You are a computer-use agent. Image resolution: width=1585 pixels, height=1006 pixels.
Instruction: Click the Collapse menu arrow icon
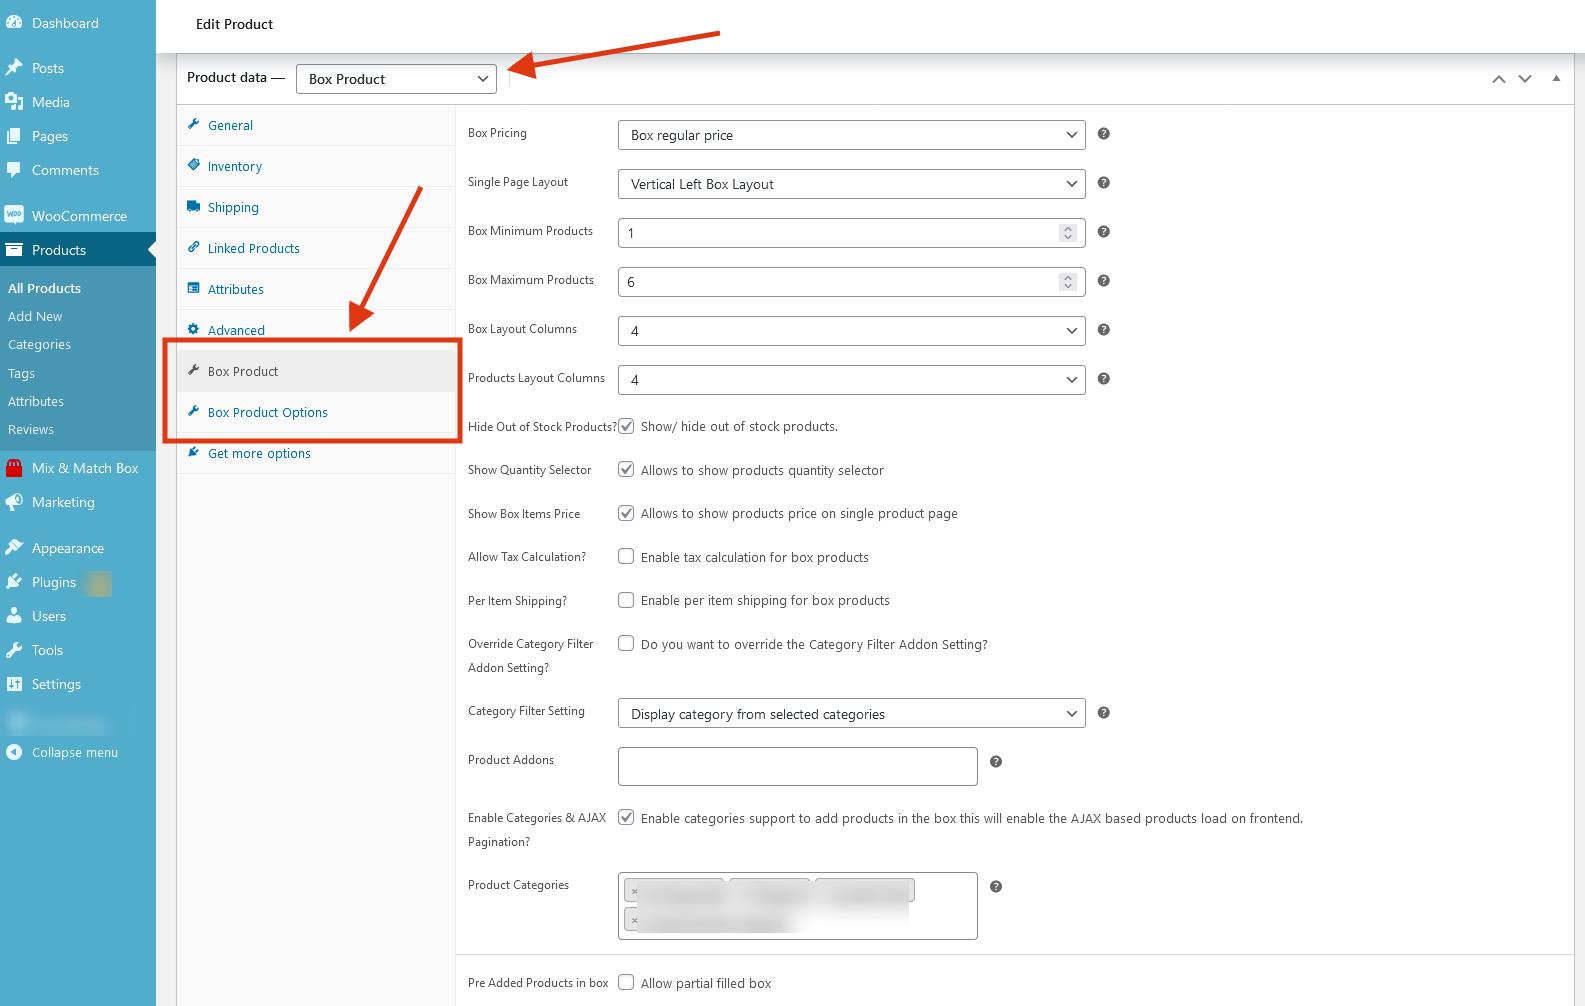(x=14, y=752)
